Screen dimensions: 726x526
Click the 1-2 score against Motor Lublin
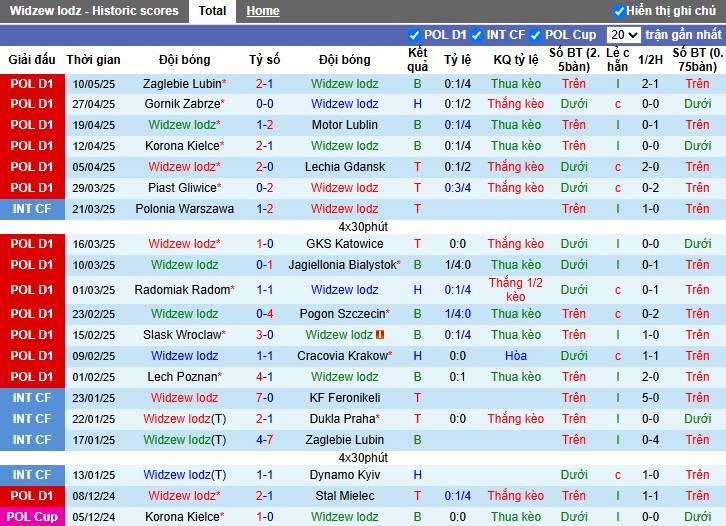264,125
